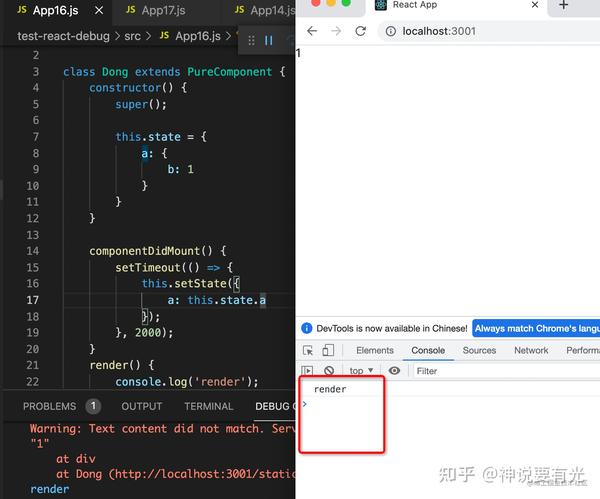600x499 pixels.
Task: Click the problems count badge 1
Action: pos(93,406)
